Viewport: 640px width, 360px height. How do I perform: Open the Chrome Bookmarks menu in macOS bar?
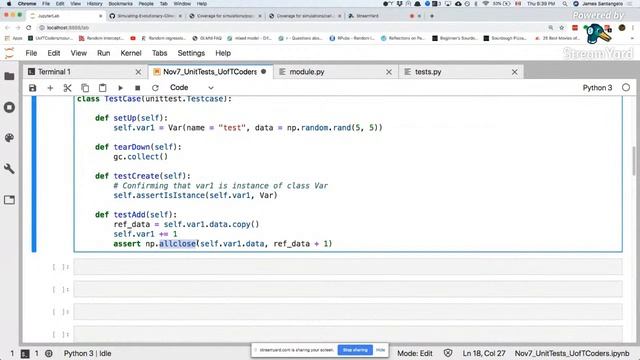(x=120, y=4)
